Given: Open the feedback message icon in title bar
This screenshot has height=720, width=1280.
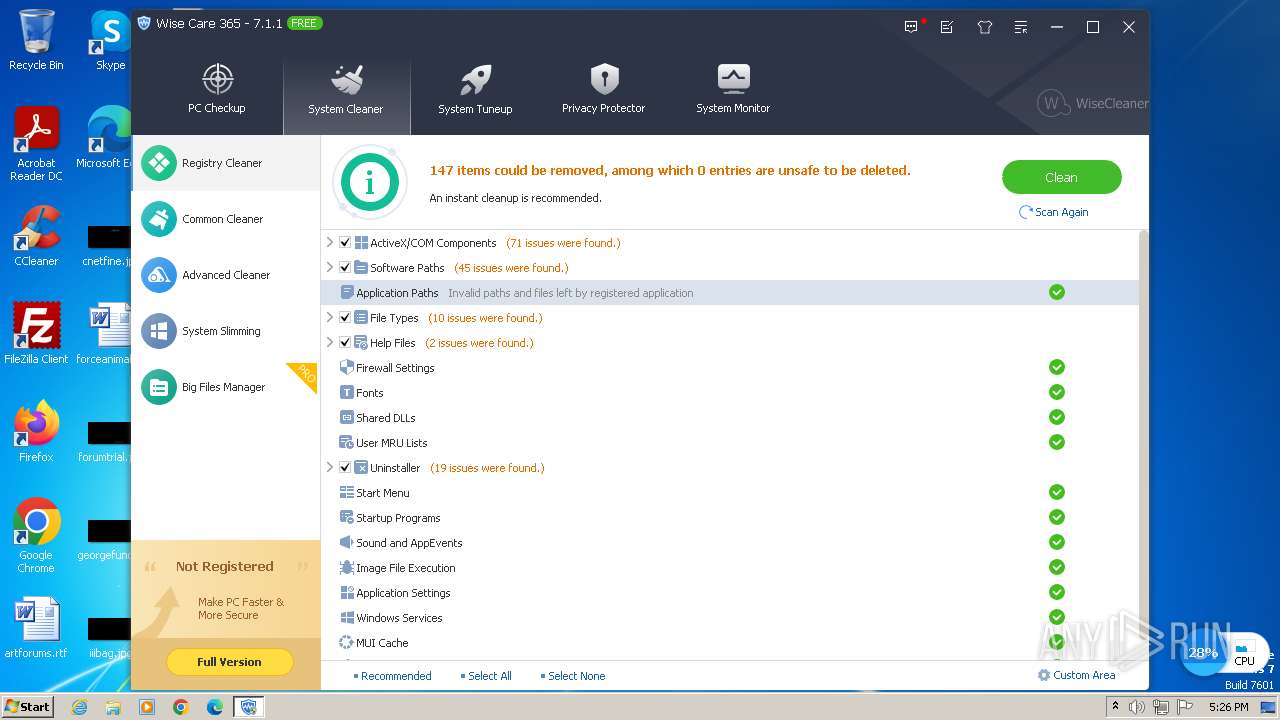Looking at the screenshot, I should [911, 27].
